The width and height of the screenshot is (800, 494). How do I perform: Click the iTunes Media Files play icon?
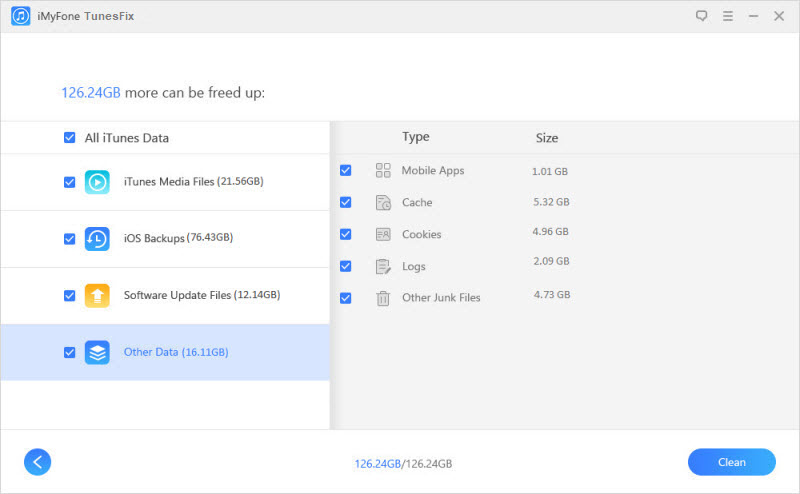tap(97, 182)
